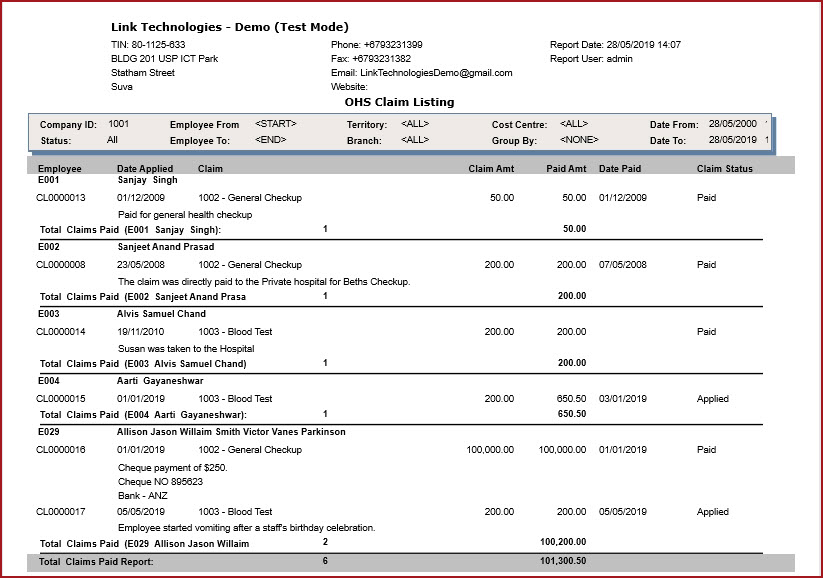Viewport: 823px width, 578px height.
Task: Click the Total Claims Paid Report row
Action: pos(98,562)
